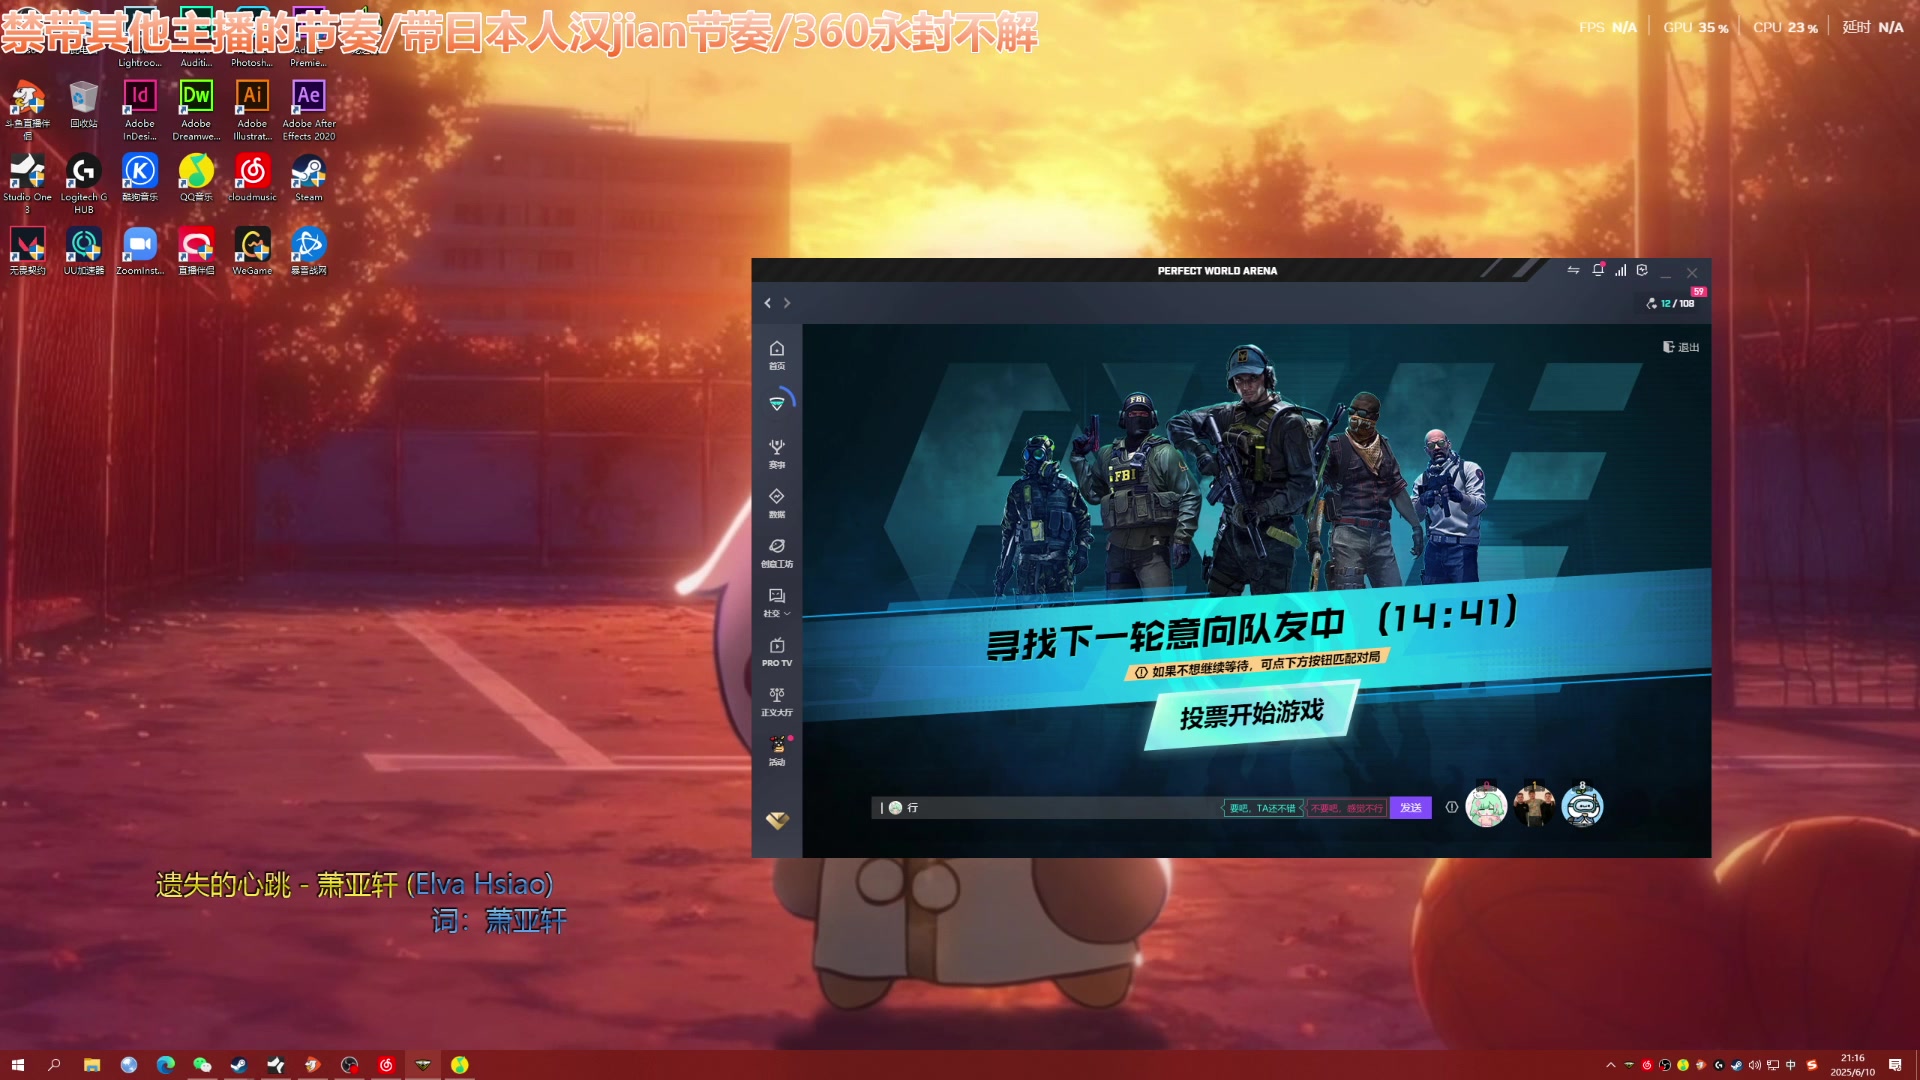Viewport: 1920px width, 1080px height.
Task: Open QQ Music from the taskbar
Action: coord(459,1065)
